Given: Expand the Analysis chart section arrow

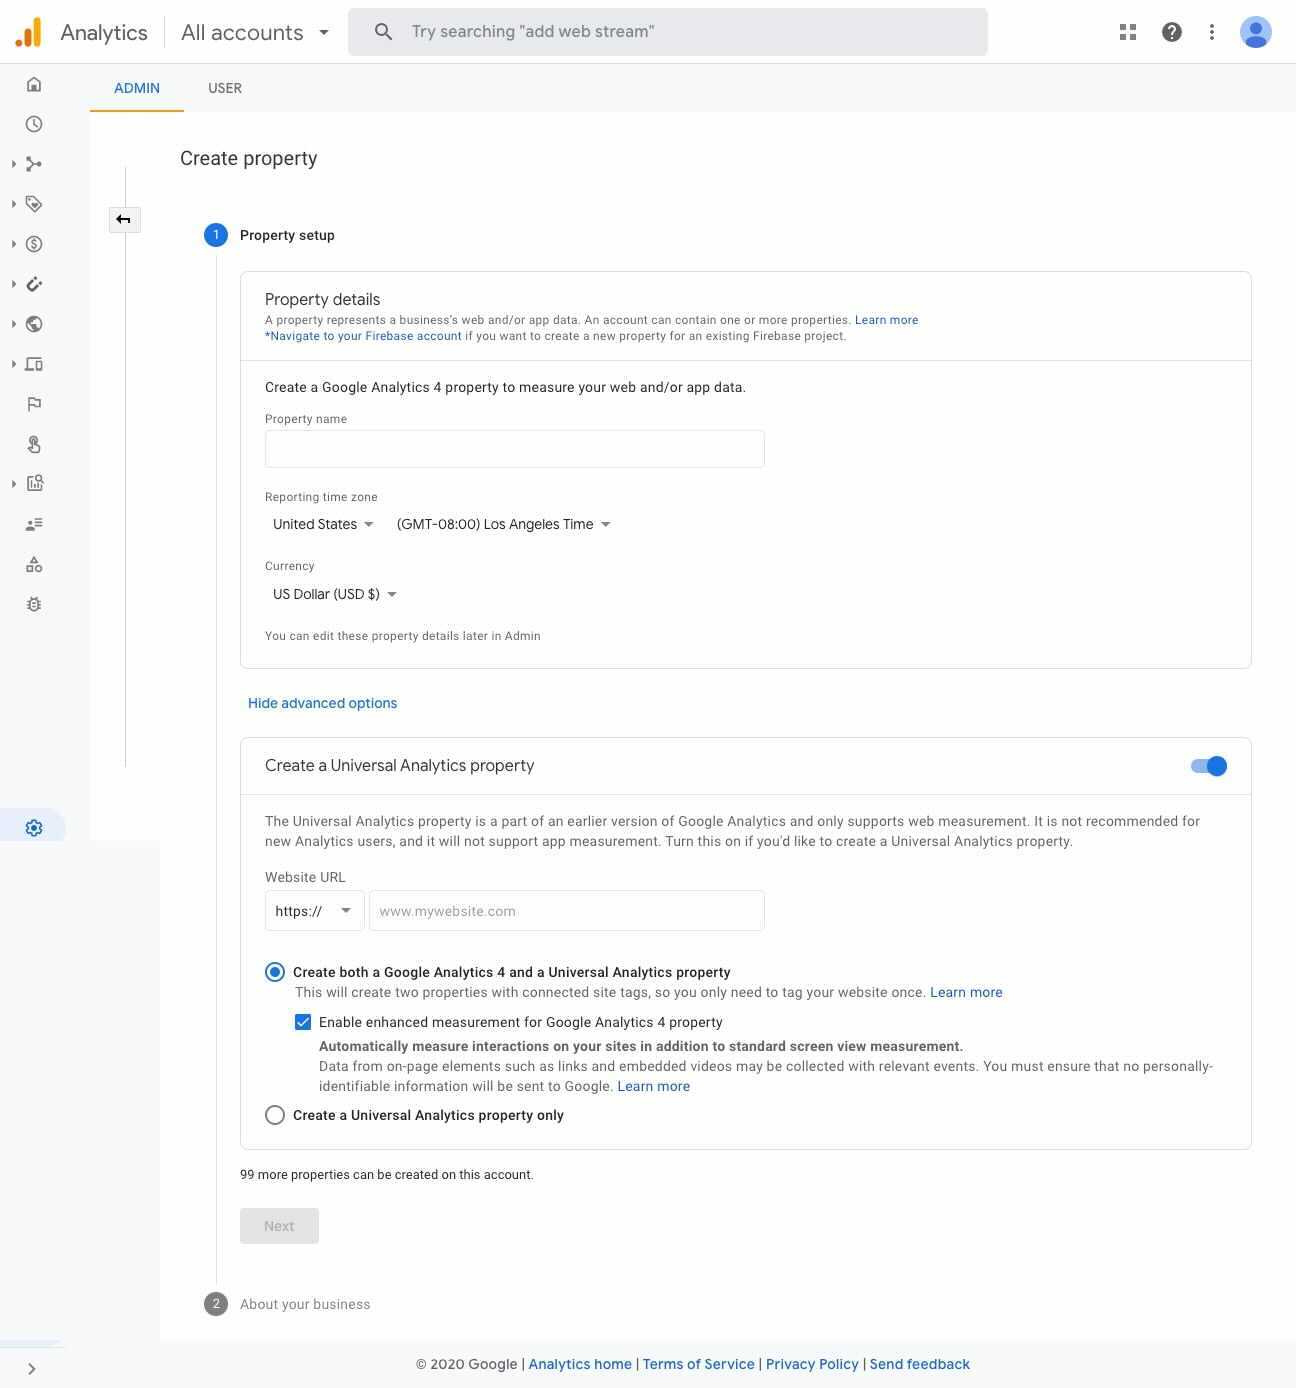Looking at the screenshot, I should click(14, 484).
